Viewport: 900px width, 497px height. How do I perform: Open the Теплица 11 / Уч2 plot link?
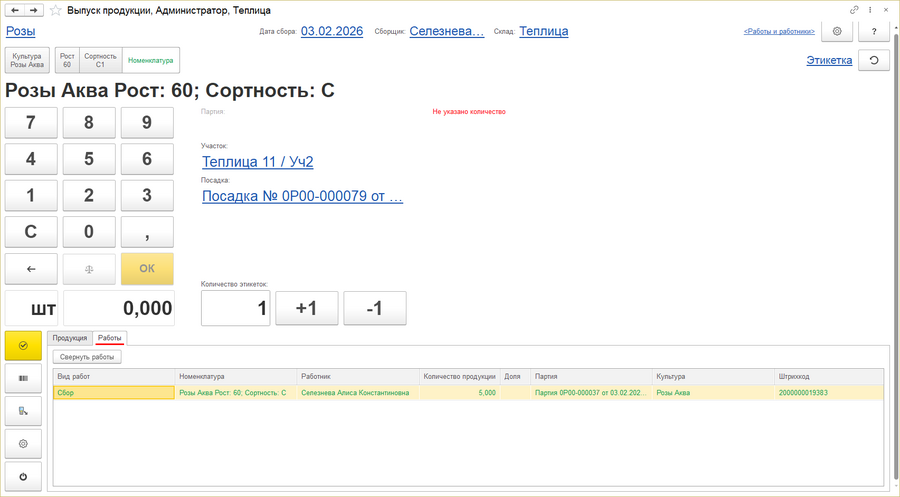coord(258,162)
